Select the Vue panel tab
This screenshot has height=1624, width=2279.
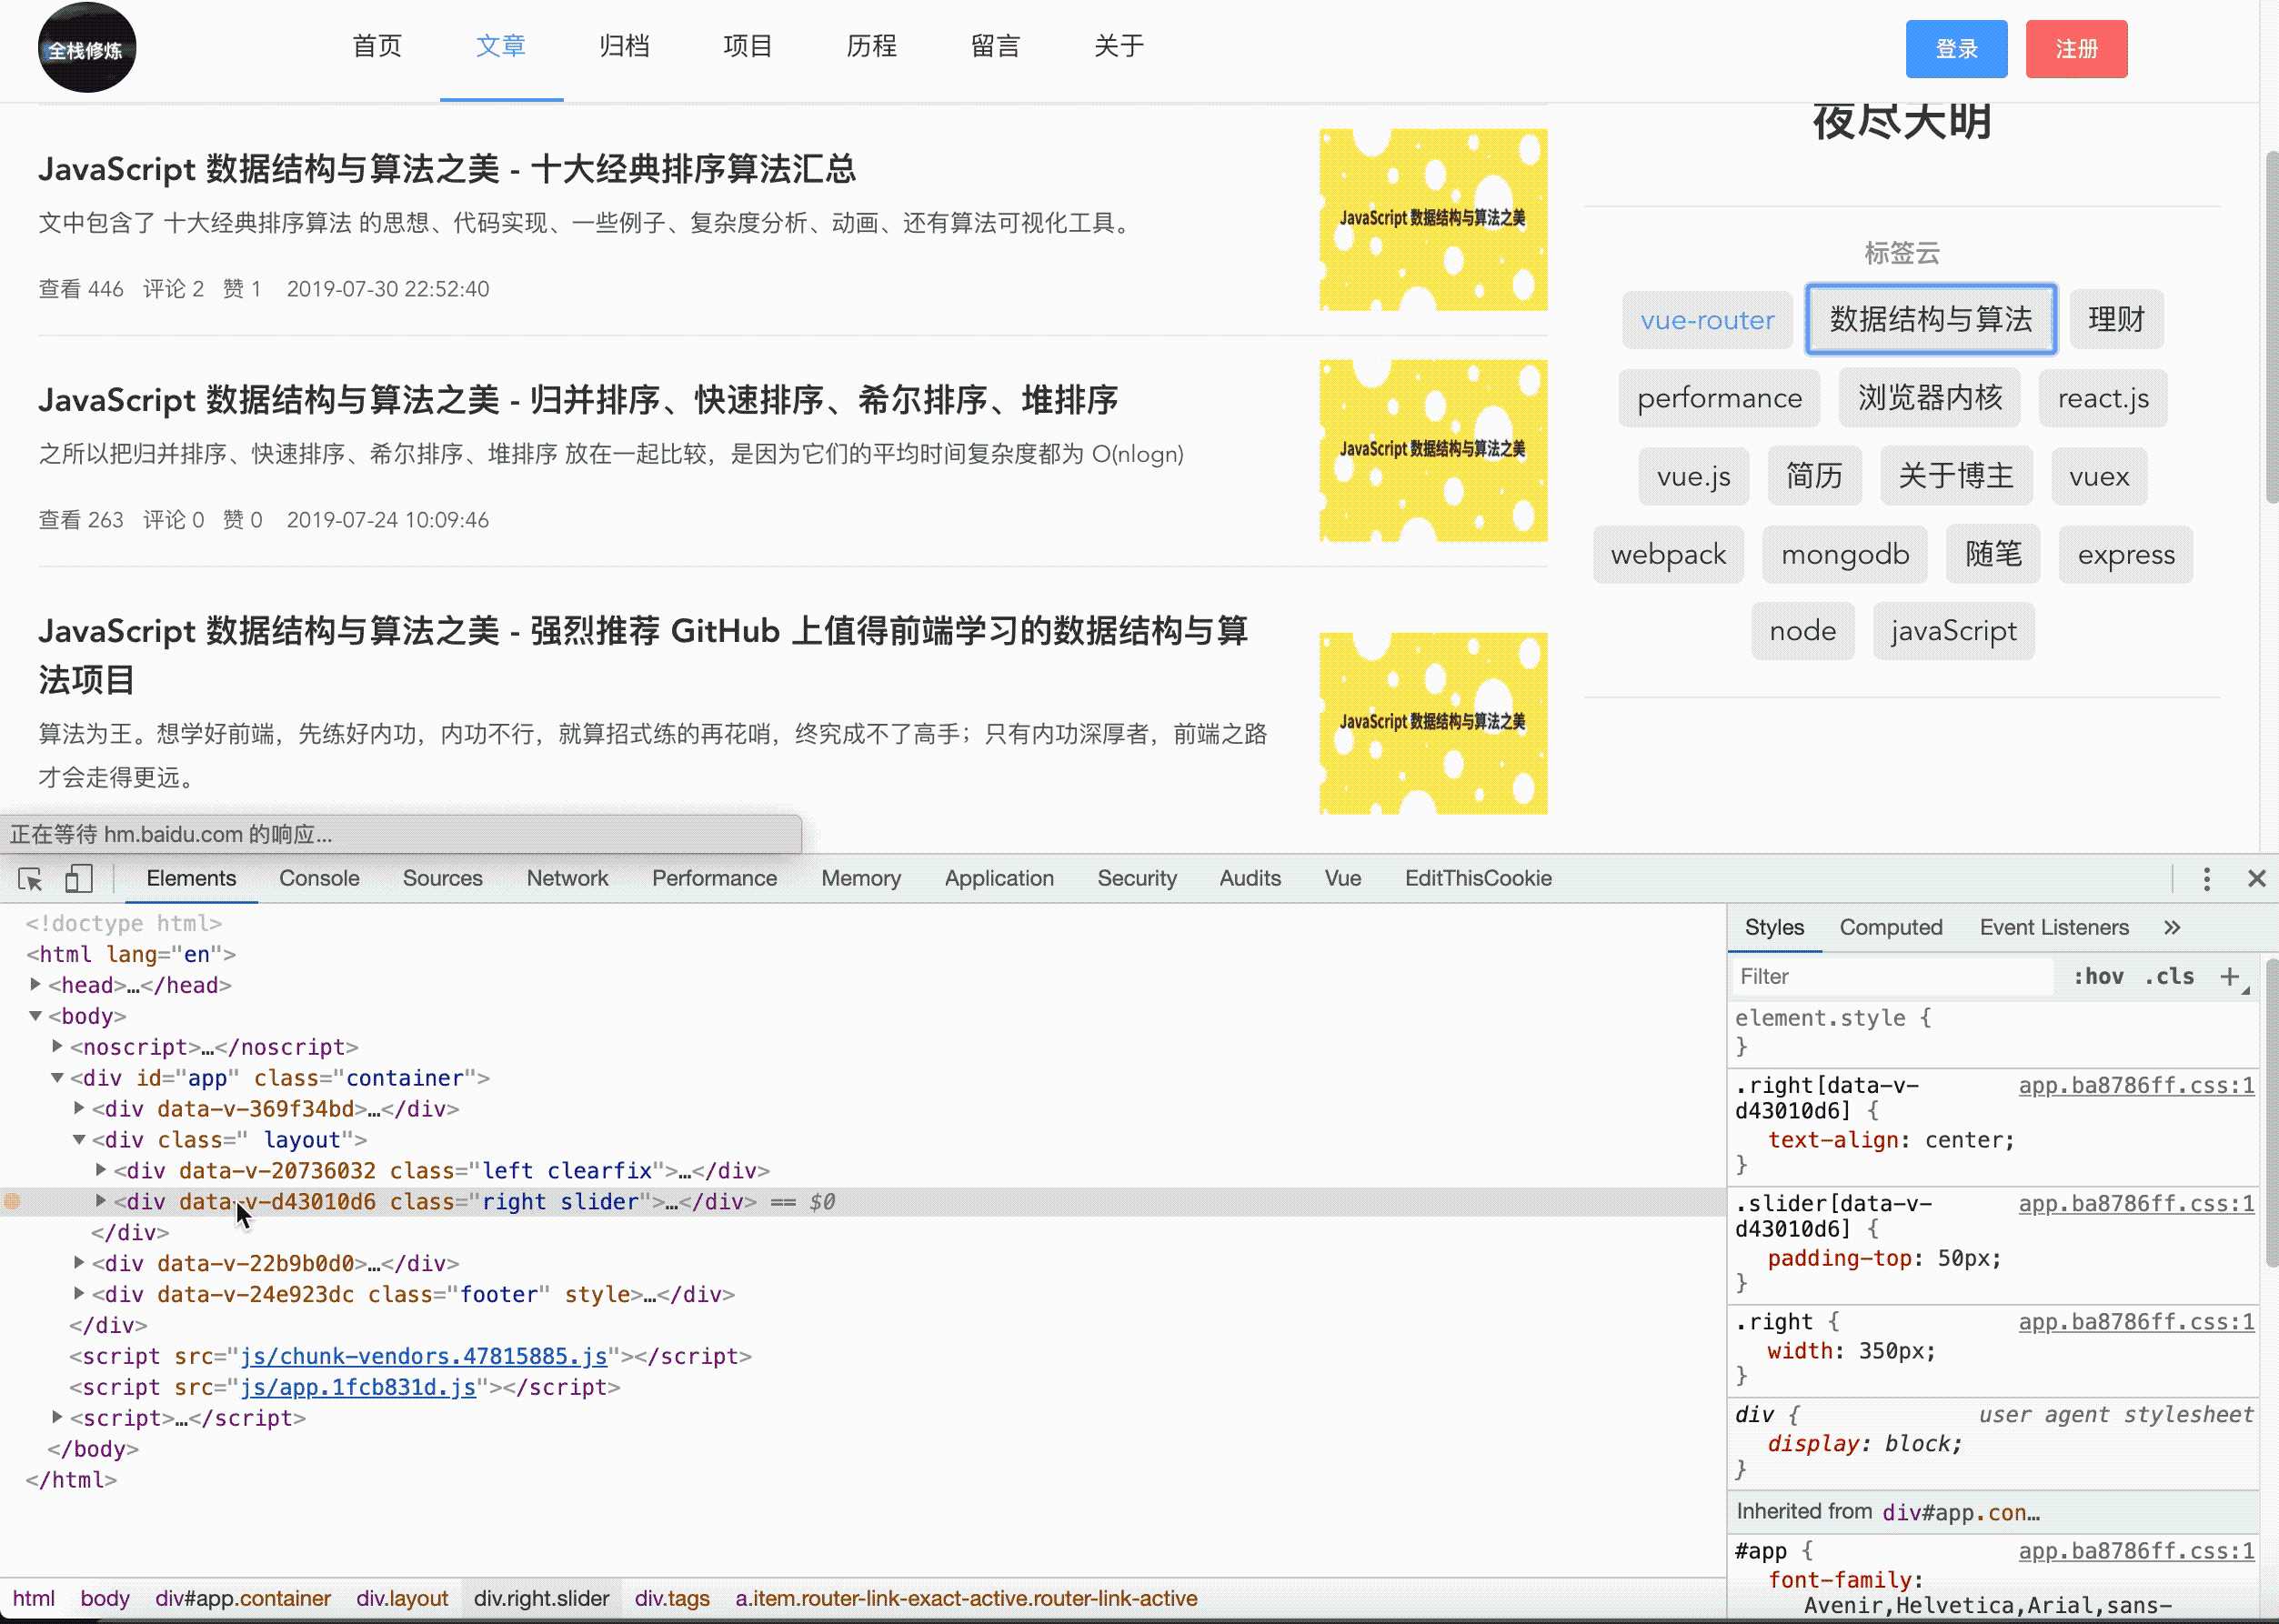(1342, 877)
